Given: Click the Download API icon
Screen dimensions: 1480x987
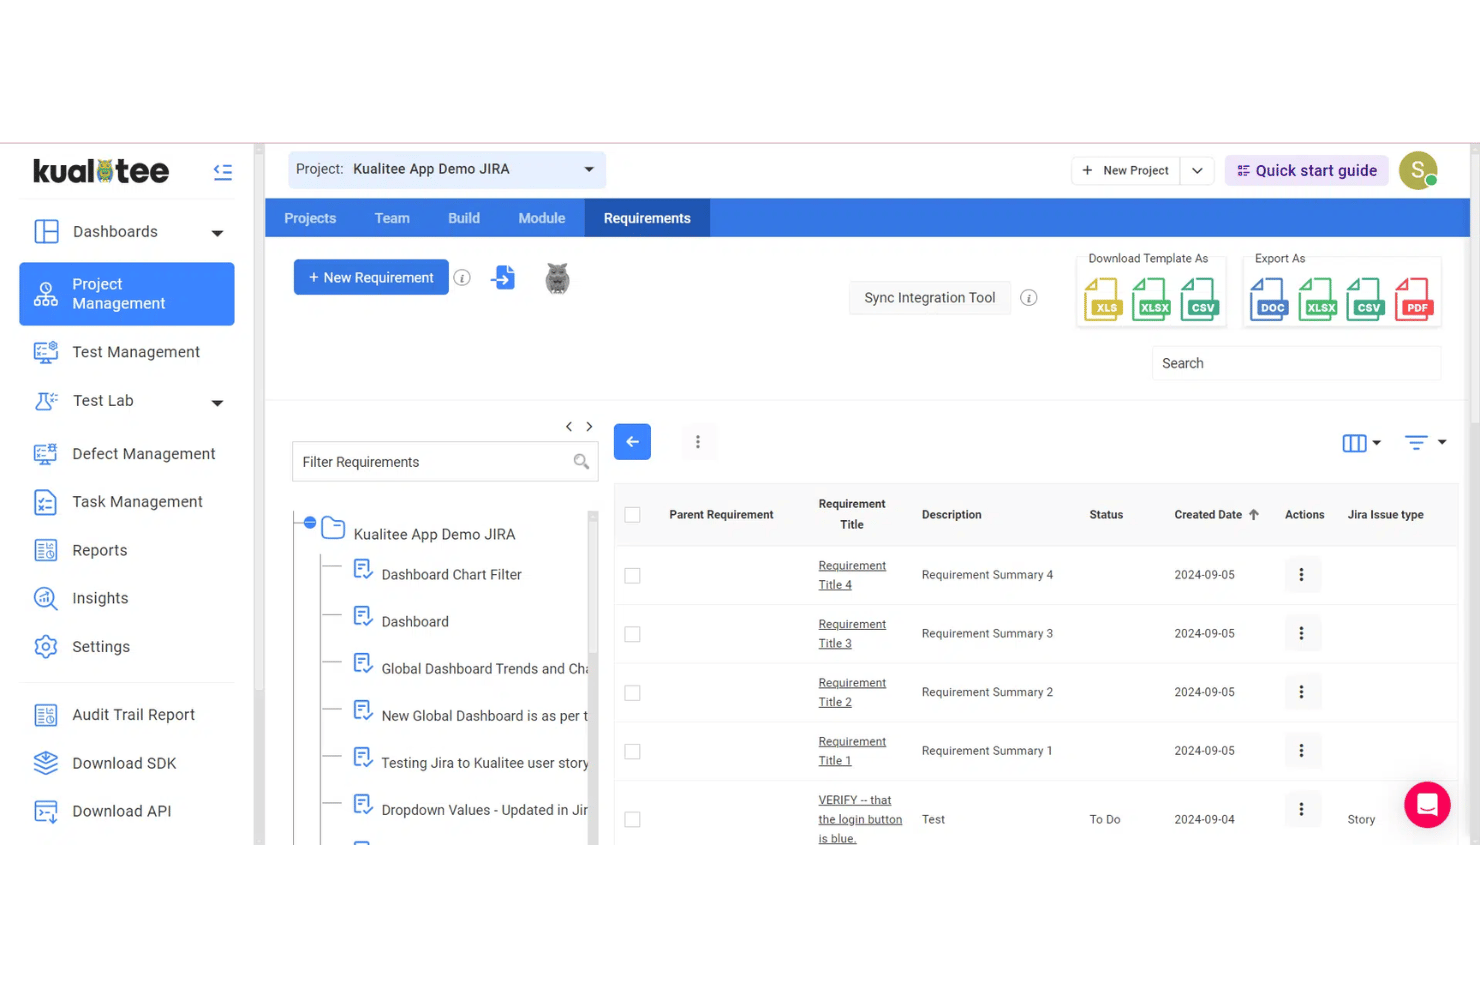Looking at the screenshot, I should [46, 811].
